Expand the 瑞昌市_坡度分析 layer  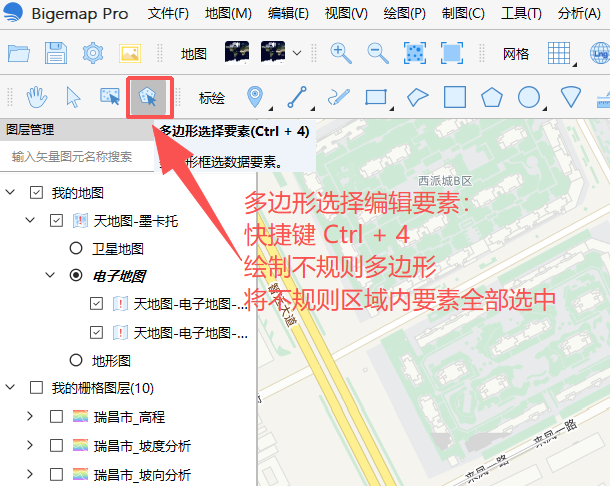point(30,445)
